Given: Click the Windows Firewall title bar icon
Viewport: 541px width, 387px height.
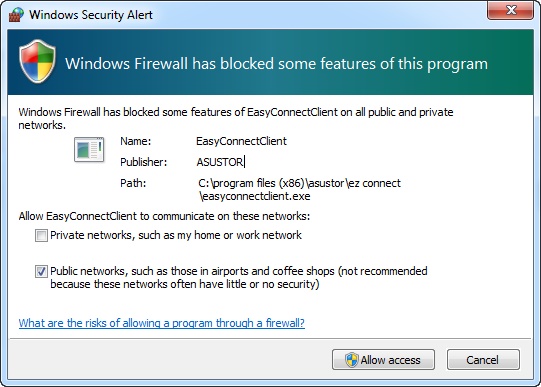Looking at the screenshot, I should [16, 15].
